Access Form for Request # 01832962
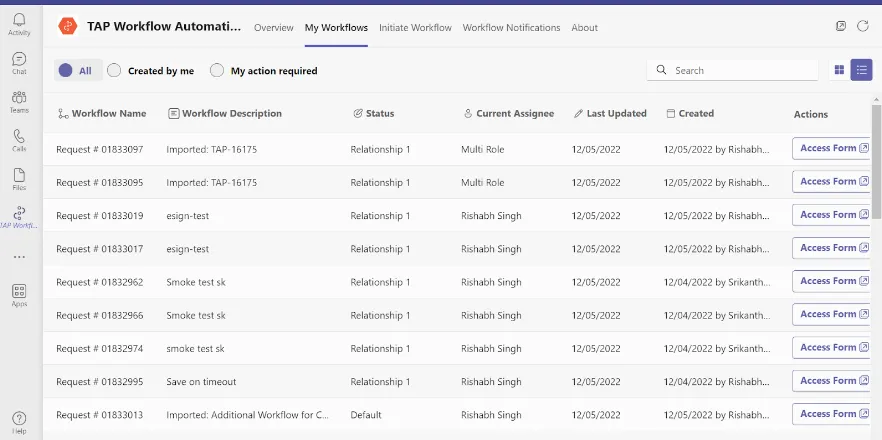 [x=832, y=281]
